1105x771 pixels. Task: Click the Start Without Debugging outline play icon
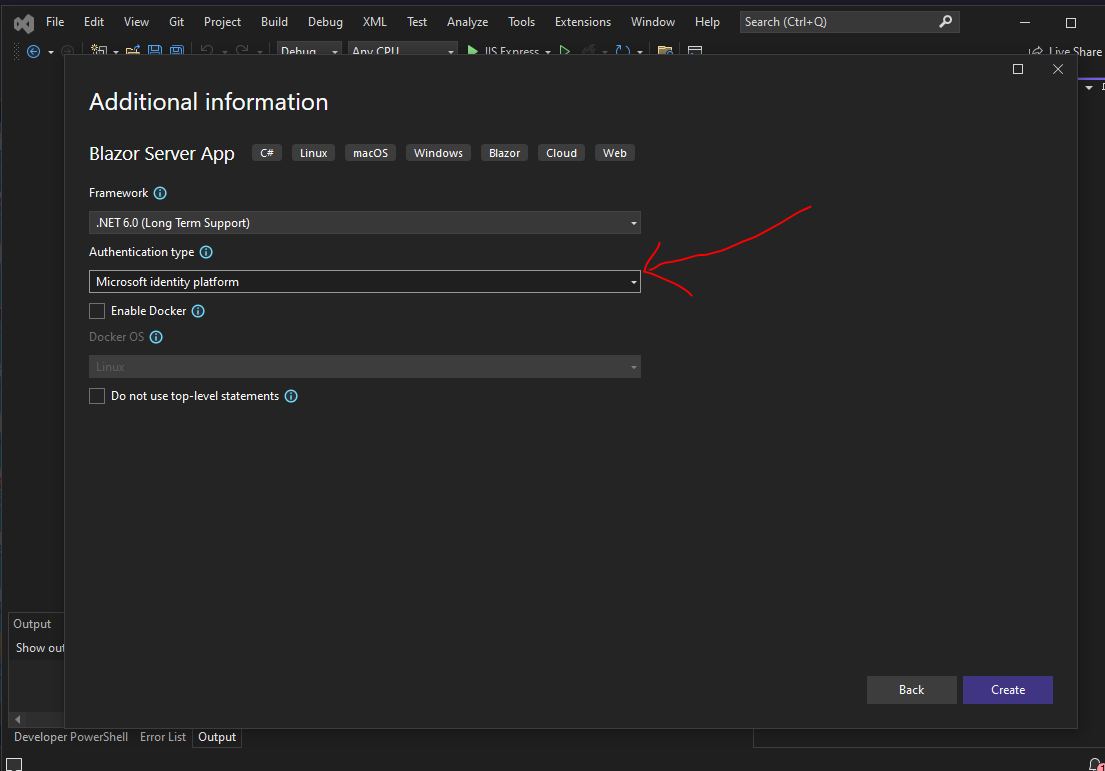click(564, 51)
